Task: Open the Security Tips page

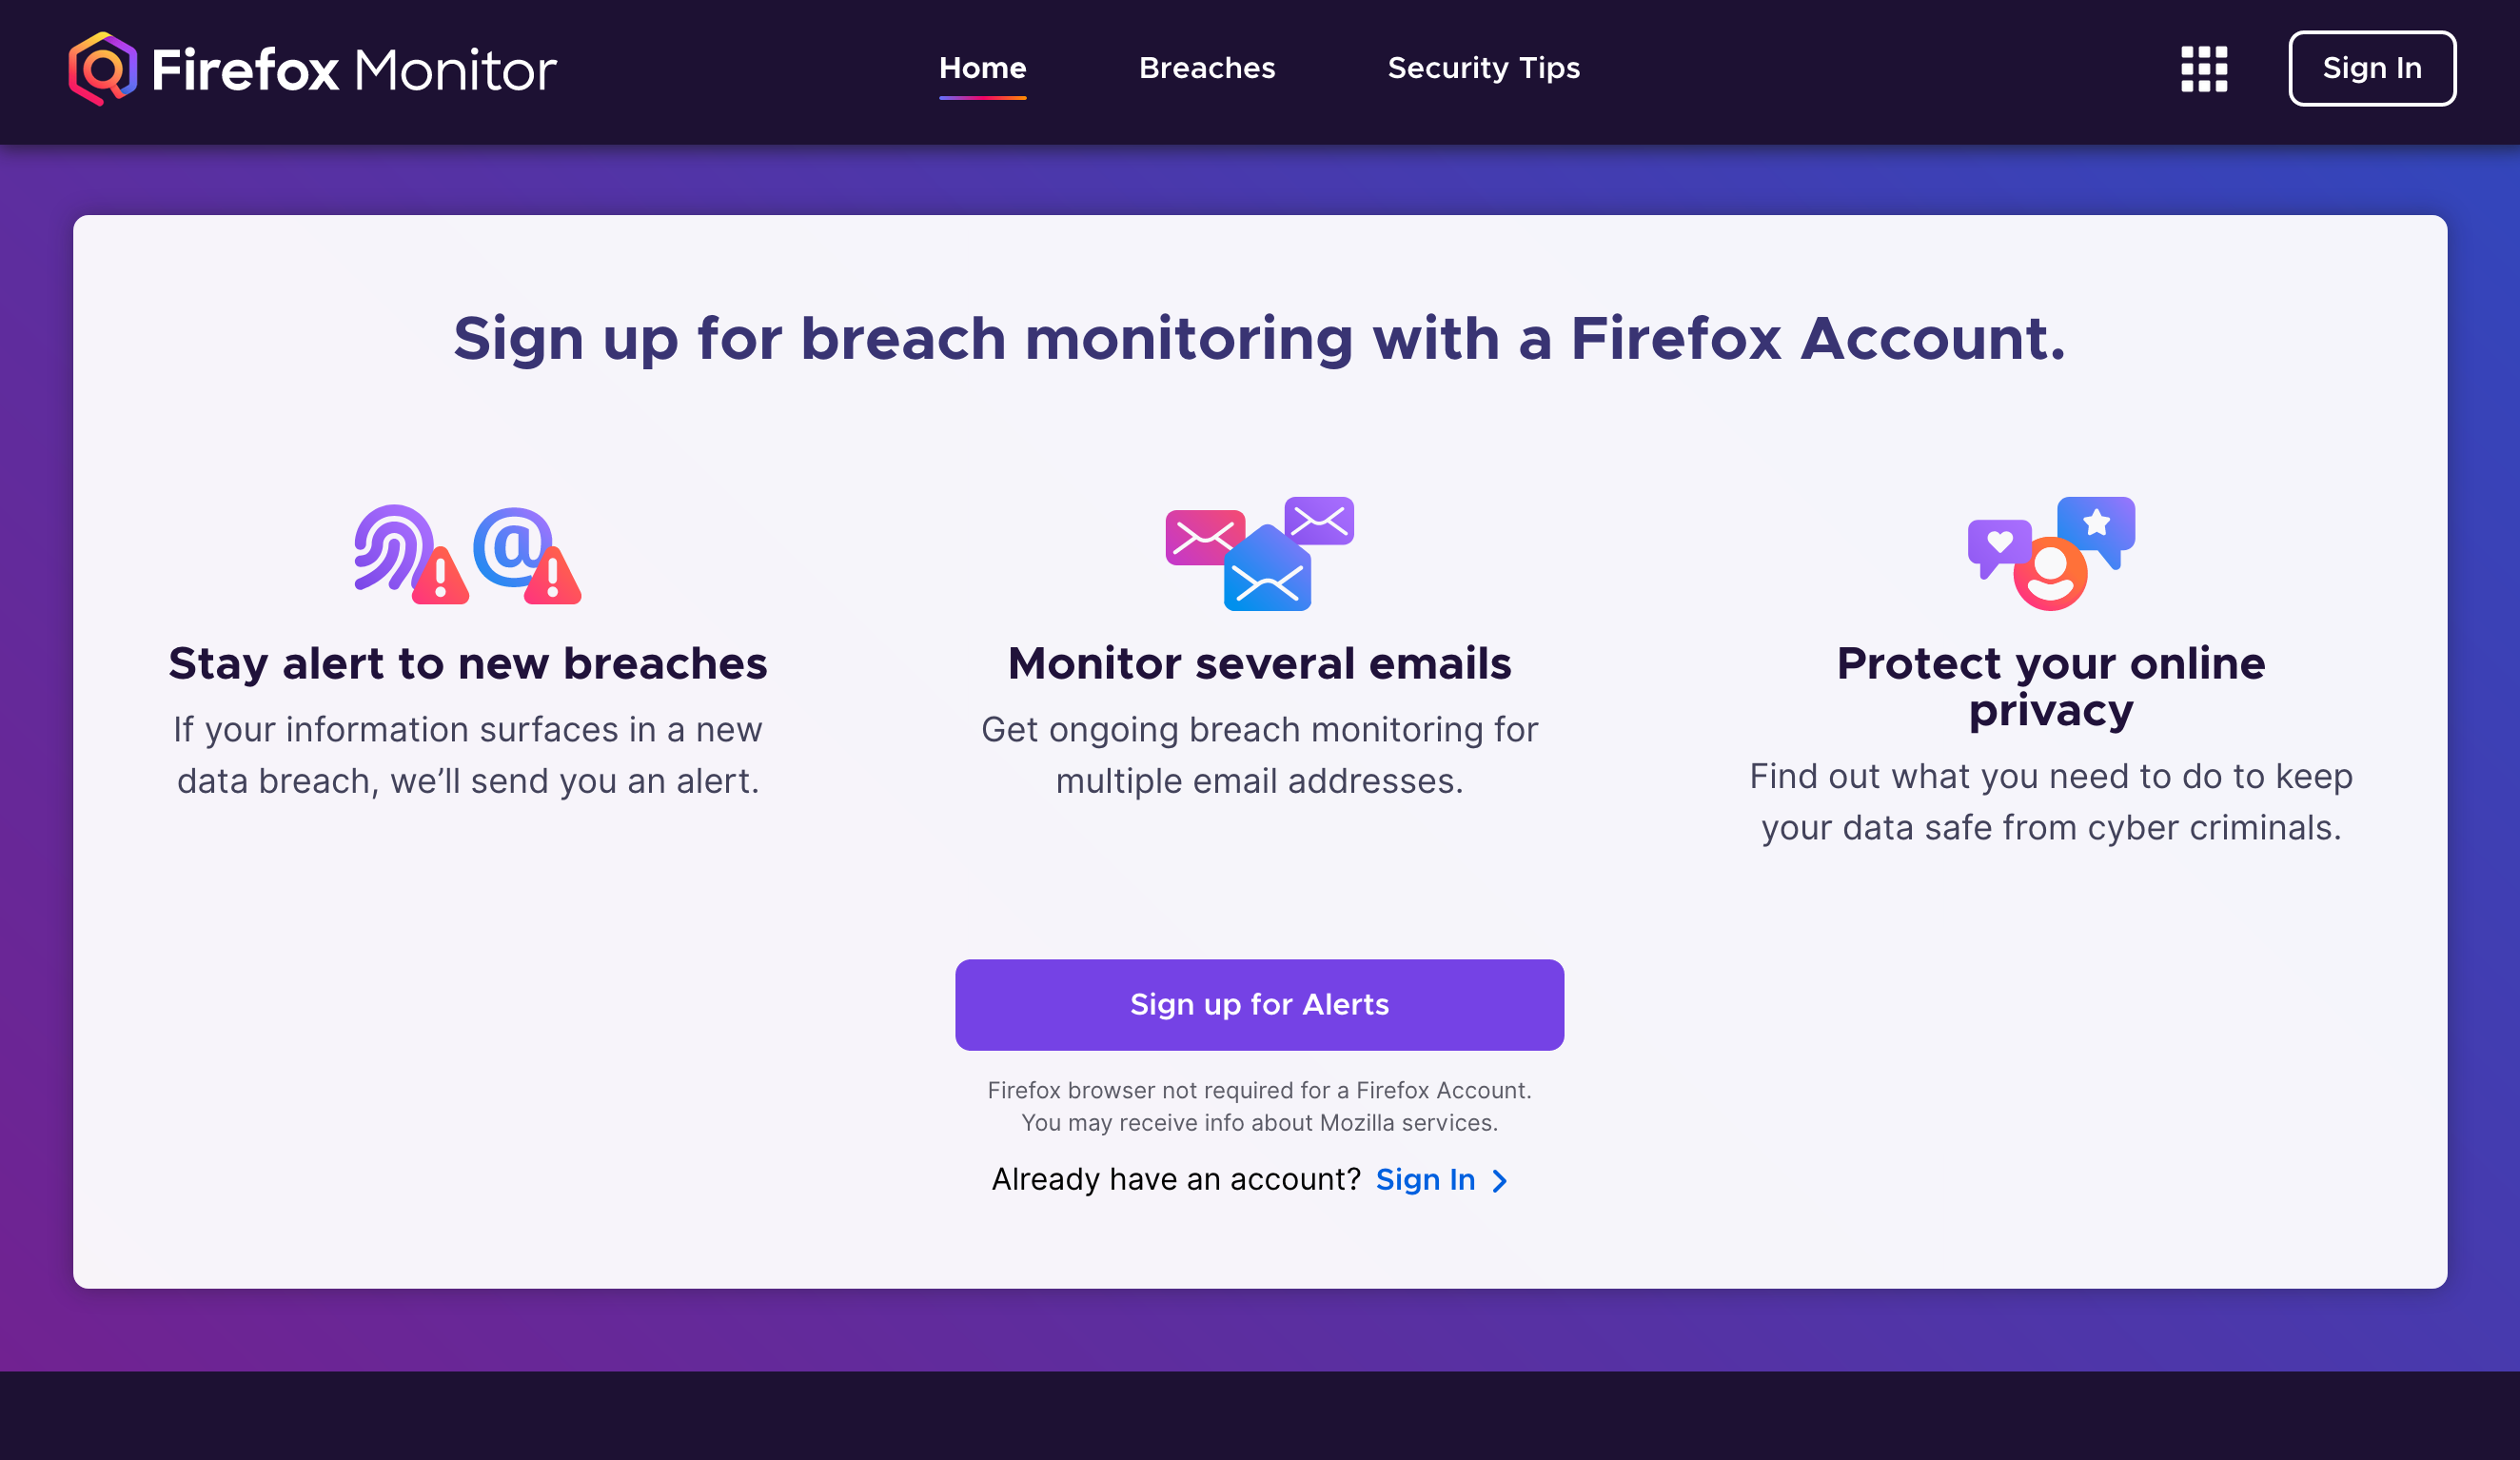Action: click(1483, 68)
